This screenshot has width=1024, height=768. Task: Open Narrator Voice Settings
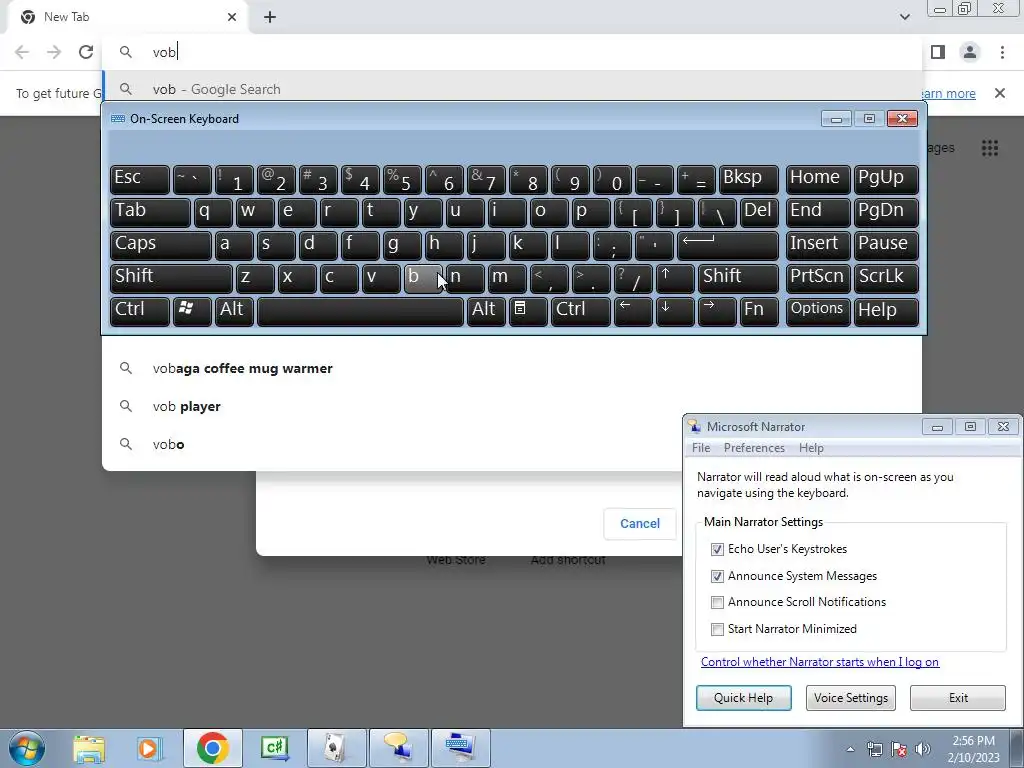tap(850, 697)
